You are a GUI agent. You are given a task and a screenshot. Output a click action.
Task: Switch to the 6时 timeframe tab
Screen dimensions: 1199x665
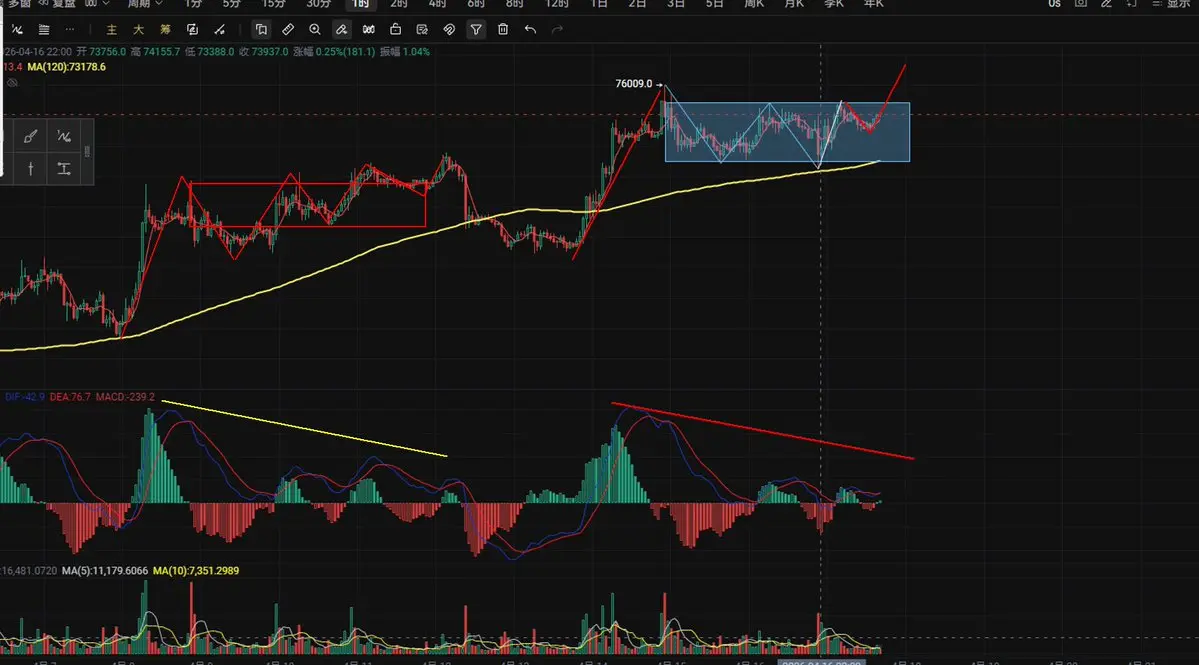(x=476, y=4)
